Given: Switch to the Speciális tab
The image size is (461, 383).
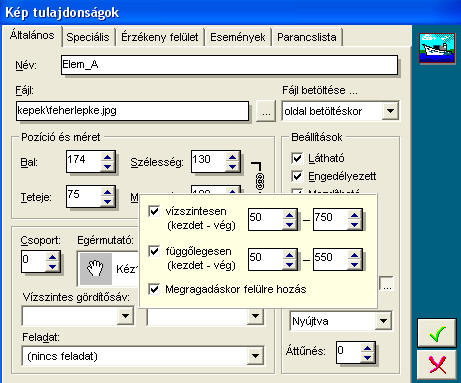Looking at the screenshot, I should pos(88,37).
